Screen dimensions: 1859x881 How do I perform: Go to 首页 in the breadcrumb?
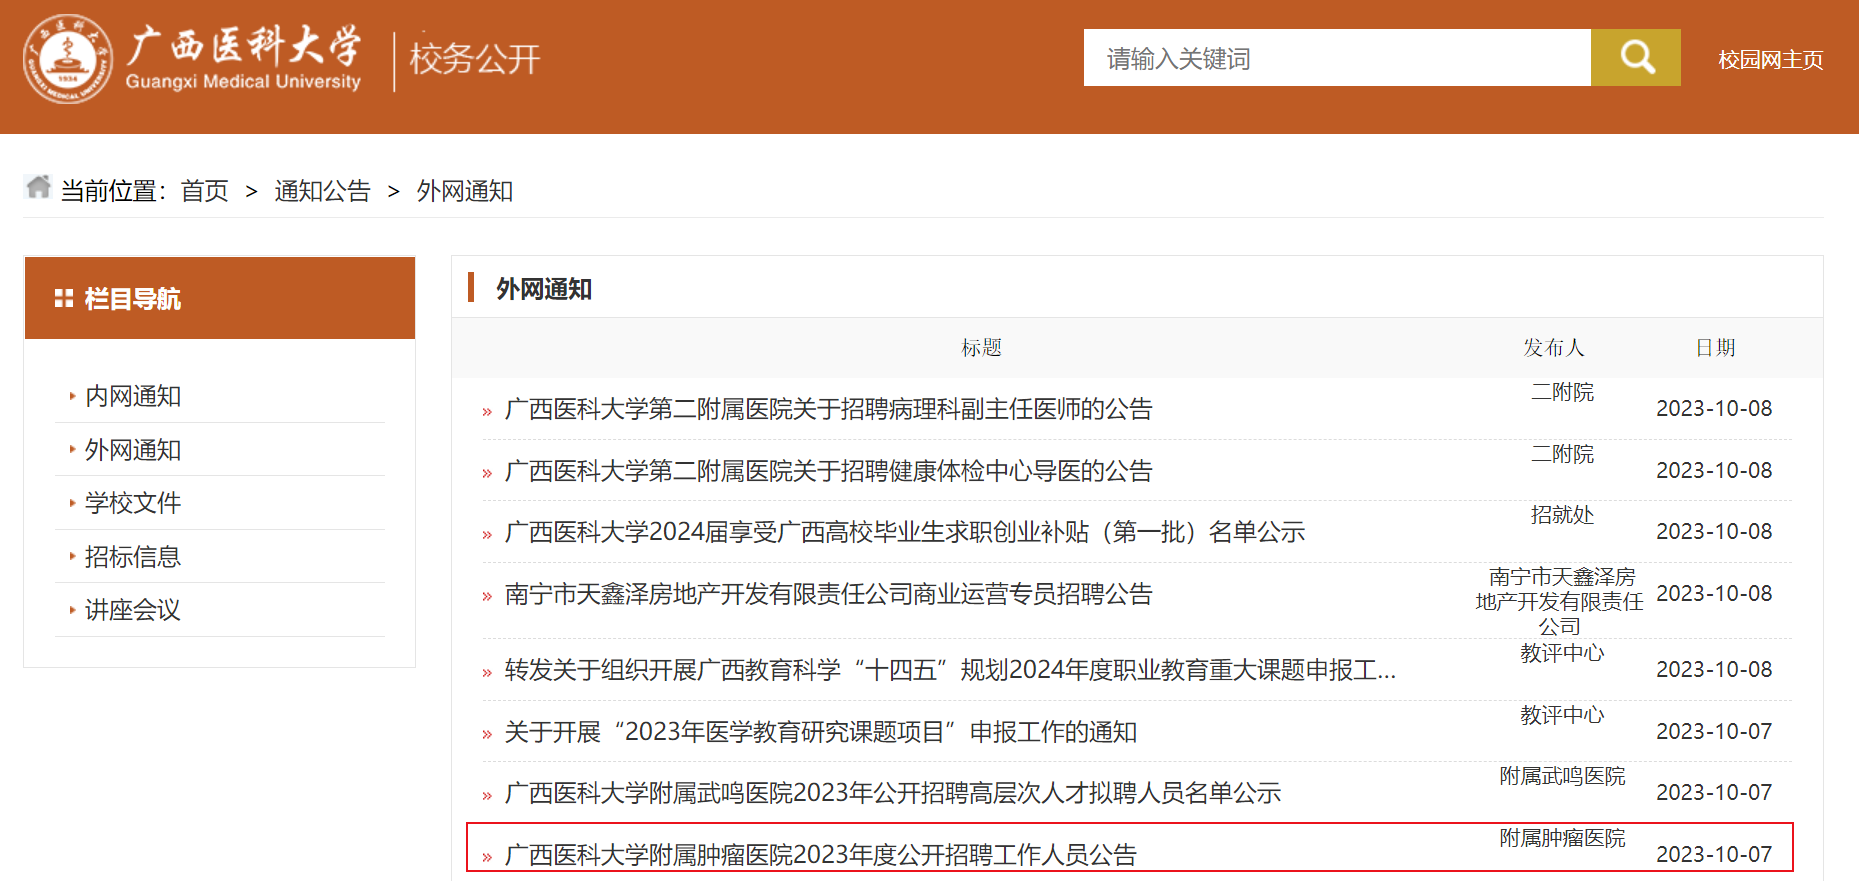pyautogui.click(x=205, y=191)
